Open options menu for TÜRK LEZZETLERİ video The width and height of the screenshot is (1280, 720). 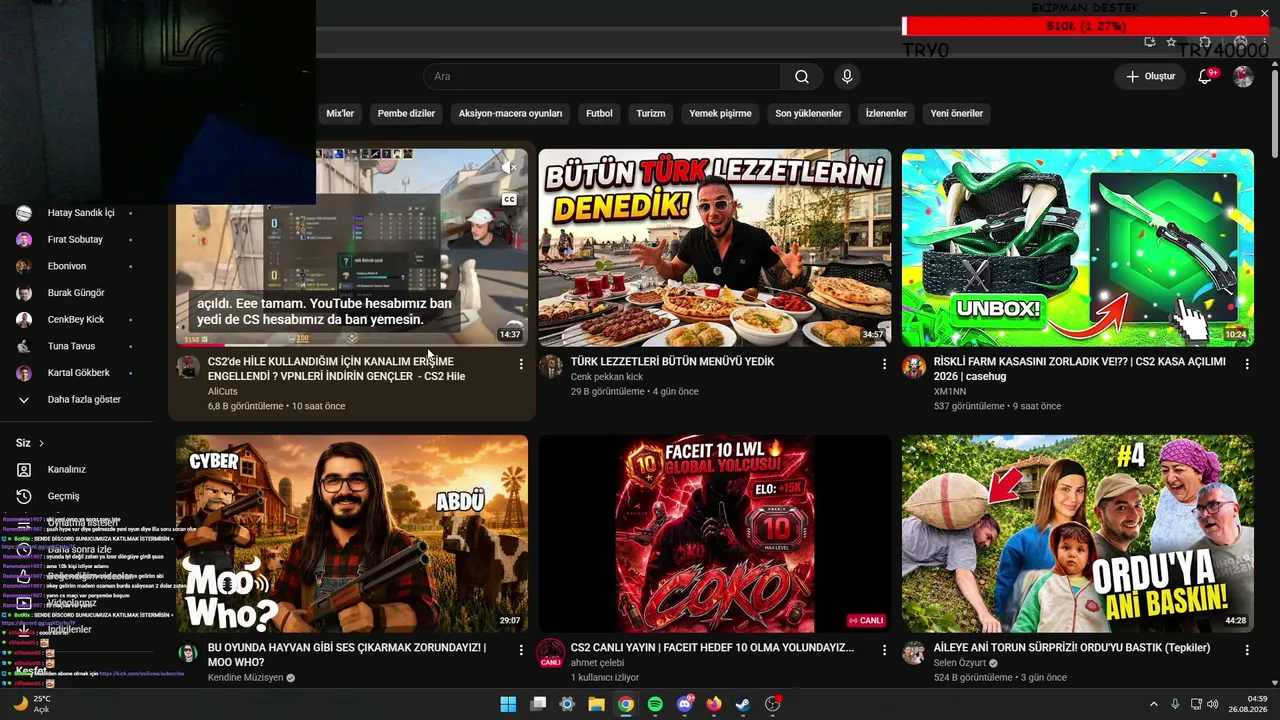click(x=884, y=365)
